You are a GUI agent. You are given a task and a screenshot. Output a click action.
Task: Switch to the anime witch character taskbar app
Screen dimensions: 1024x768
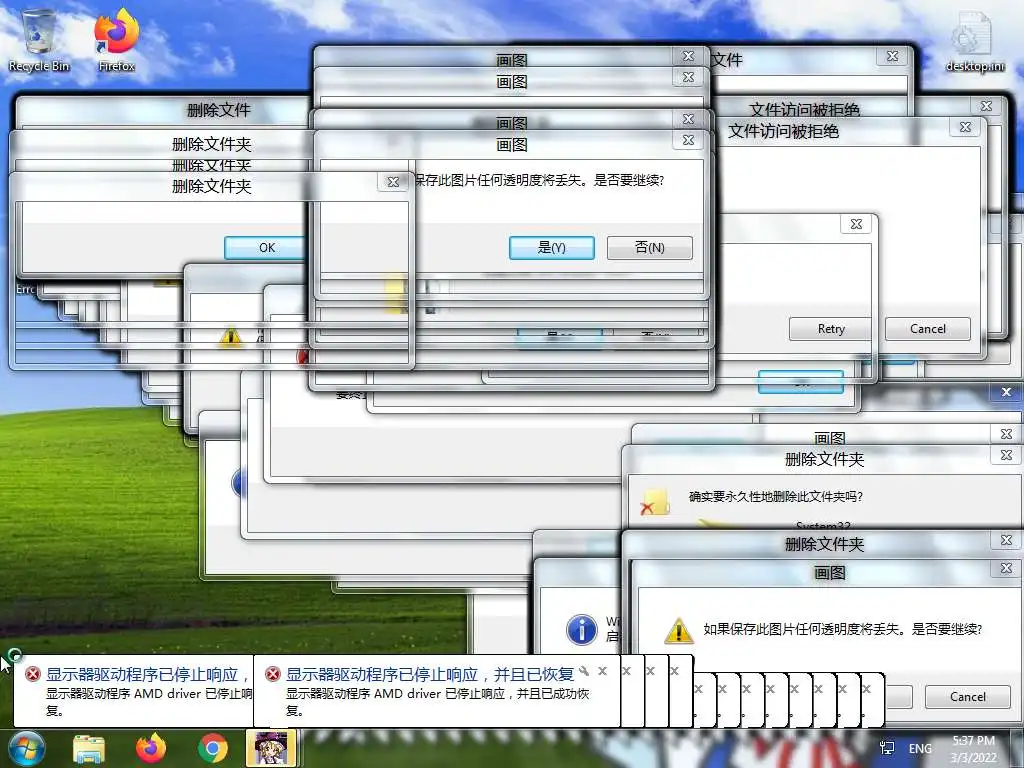271,748
